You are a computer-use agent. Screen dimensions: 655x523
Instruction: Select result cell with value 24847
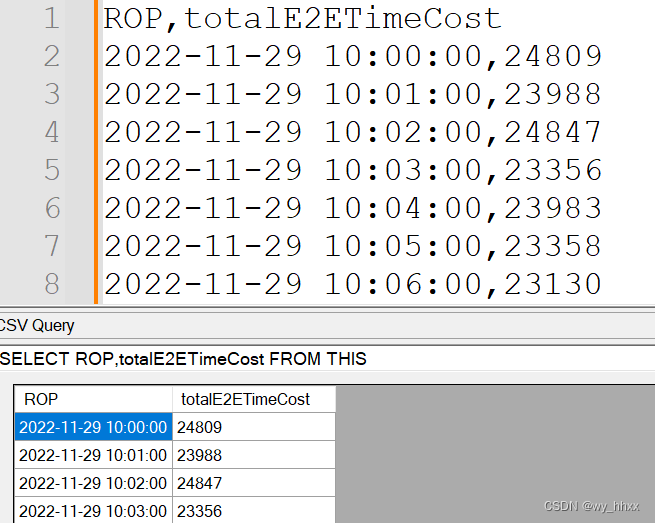click(254, 483)
